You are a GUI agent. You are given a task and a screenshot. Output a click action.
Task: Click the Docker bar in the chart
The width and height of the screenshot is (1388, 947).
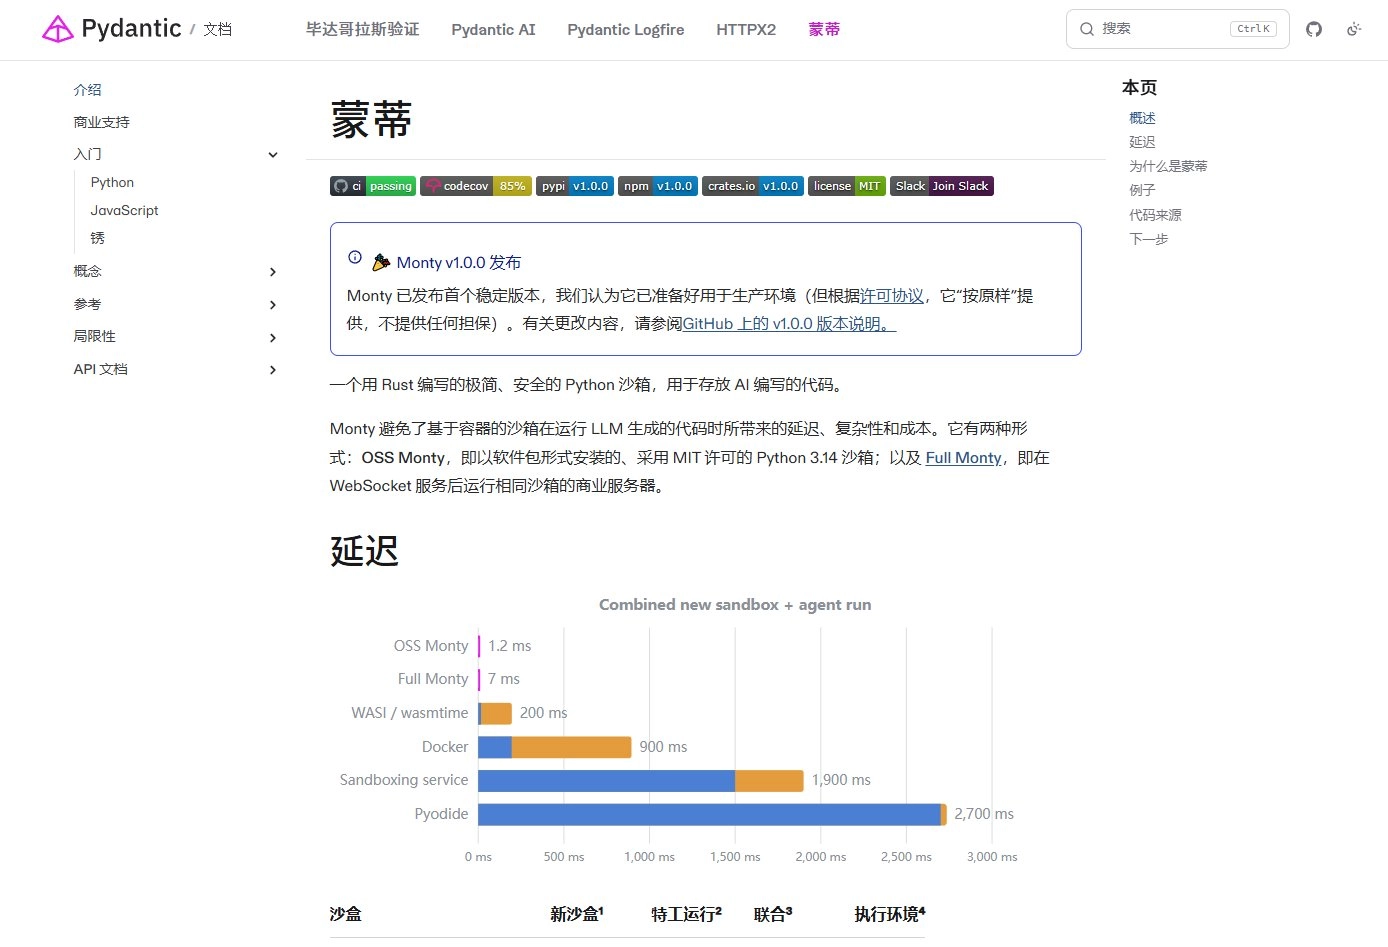point(555,747)
